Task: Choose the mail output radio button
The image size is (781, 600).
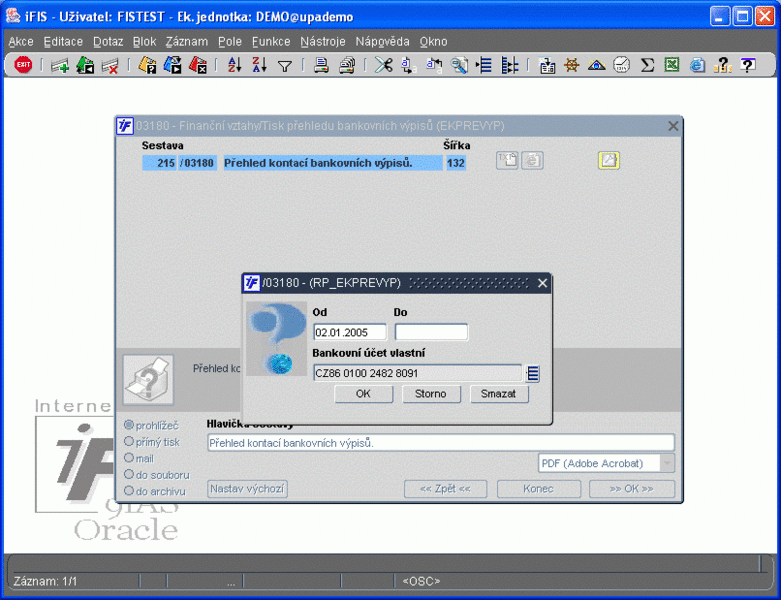Action: pos(129,458)
